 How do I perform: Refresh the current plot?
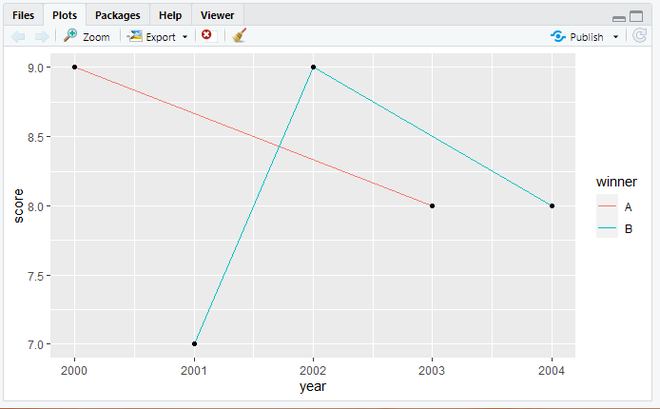click(x=640, y=36)
